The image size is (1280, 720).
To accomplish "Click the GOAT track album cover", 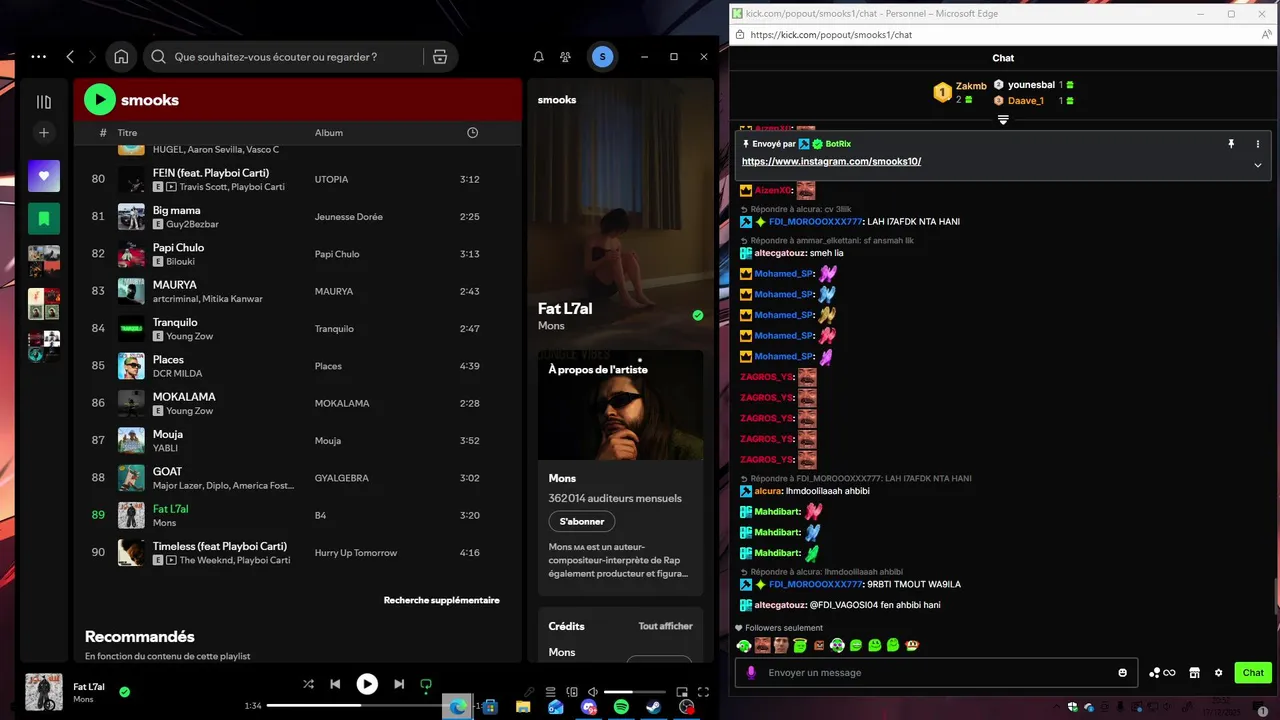I will (x=131, y=478).
